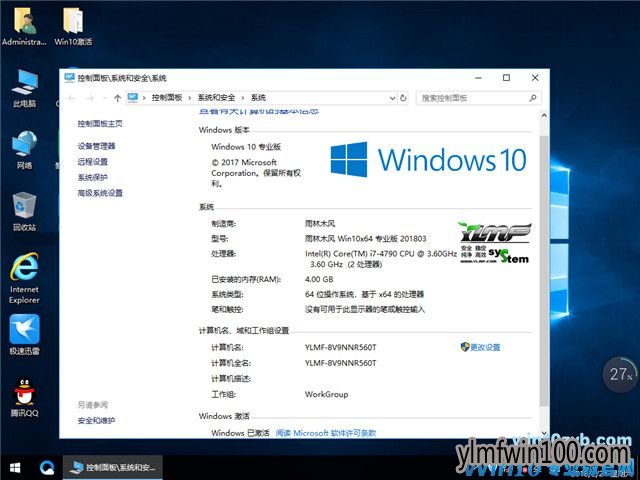The image size is (640, 480).
Task: Select 系统和安全 breadcrumb item
Action: pos(216,98)
